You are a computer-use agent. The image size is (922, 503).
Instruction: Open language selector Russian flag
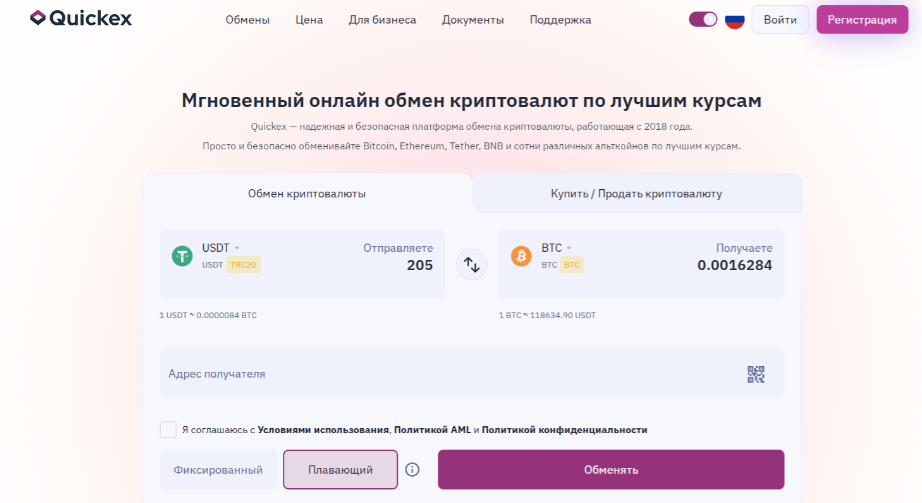(734, 19)
